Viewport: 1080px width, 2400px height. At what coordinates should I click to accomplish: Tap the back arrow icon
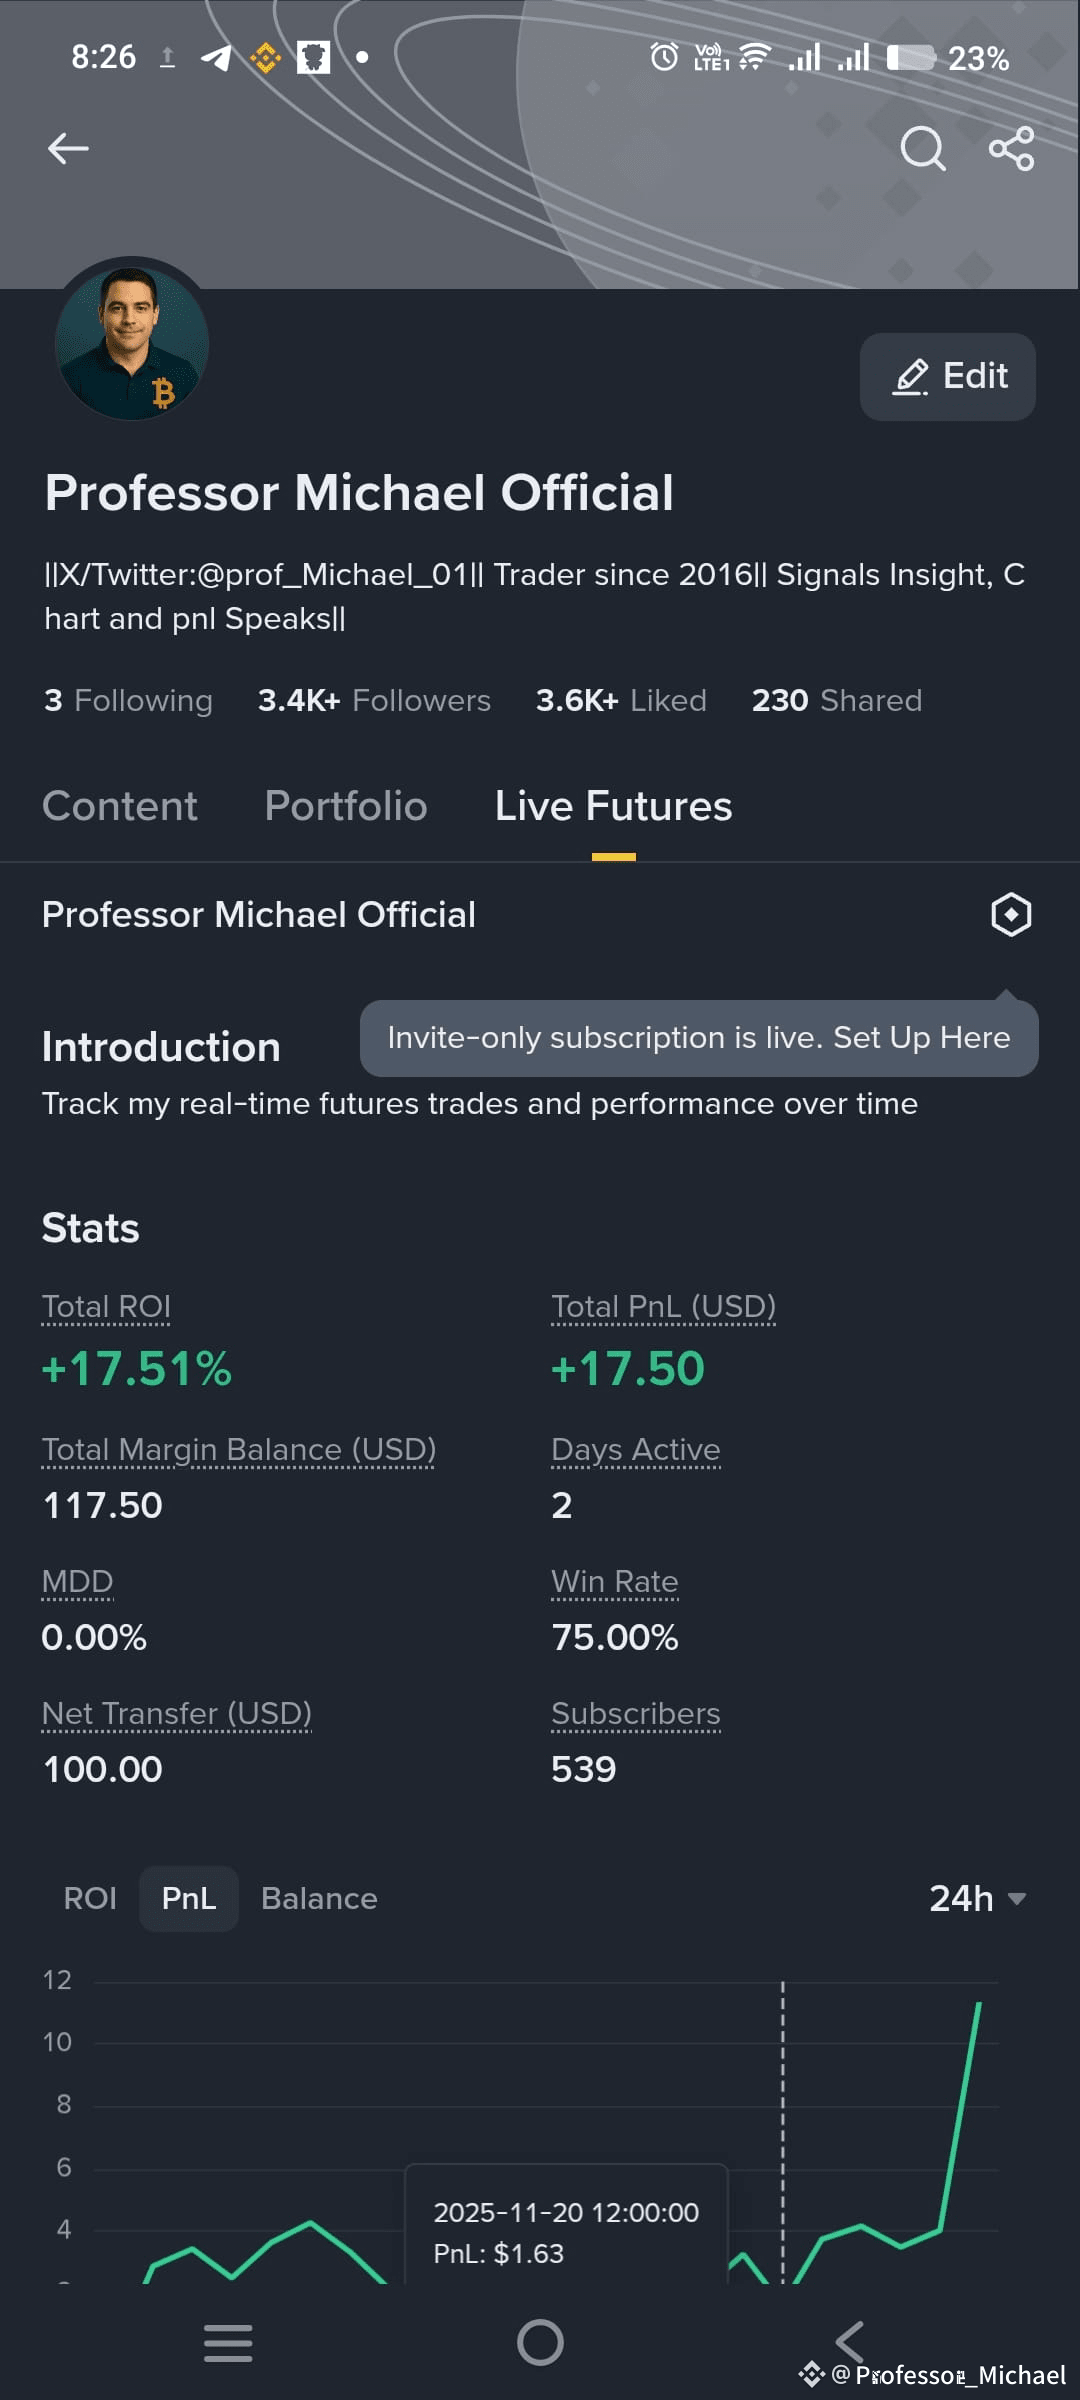tap(68, 149)
